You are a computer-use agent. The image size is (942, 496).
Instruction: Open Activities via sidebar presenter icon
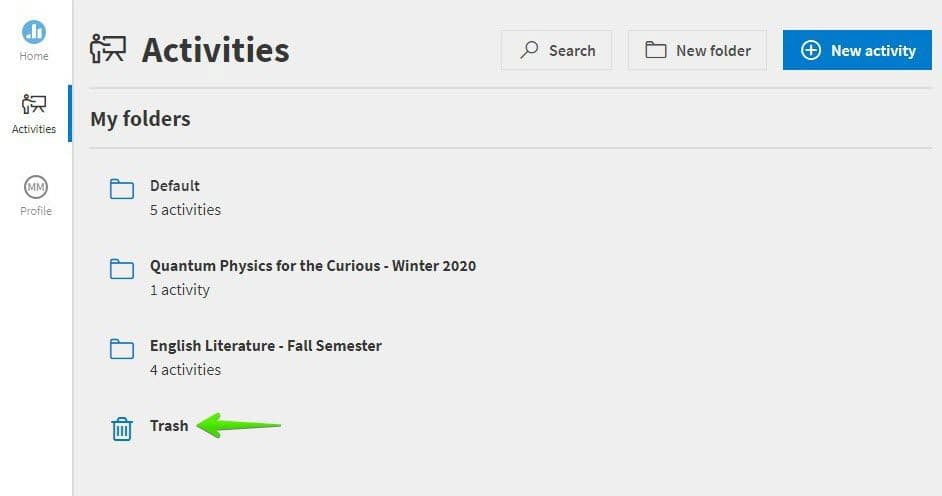(x=34, y=104)
